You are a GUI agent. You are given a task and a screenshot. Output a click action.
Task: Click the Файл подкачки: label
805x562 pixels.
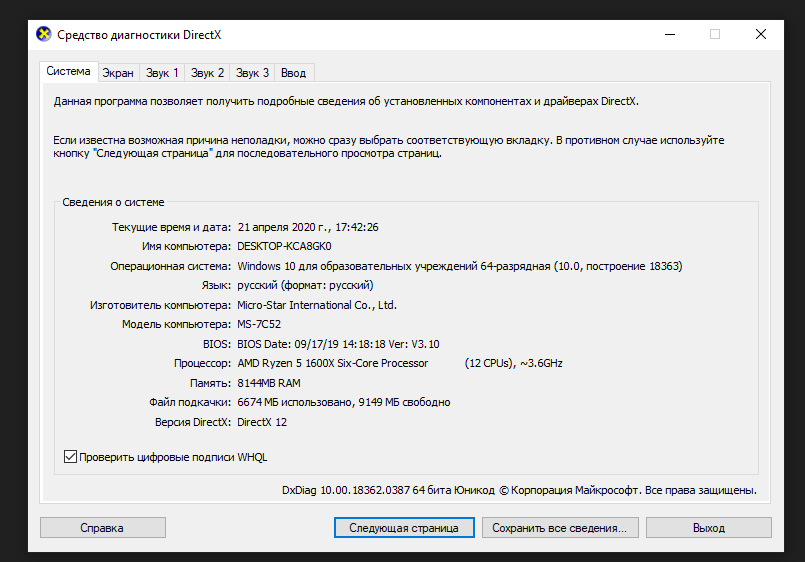click(190, 402)
